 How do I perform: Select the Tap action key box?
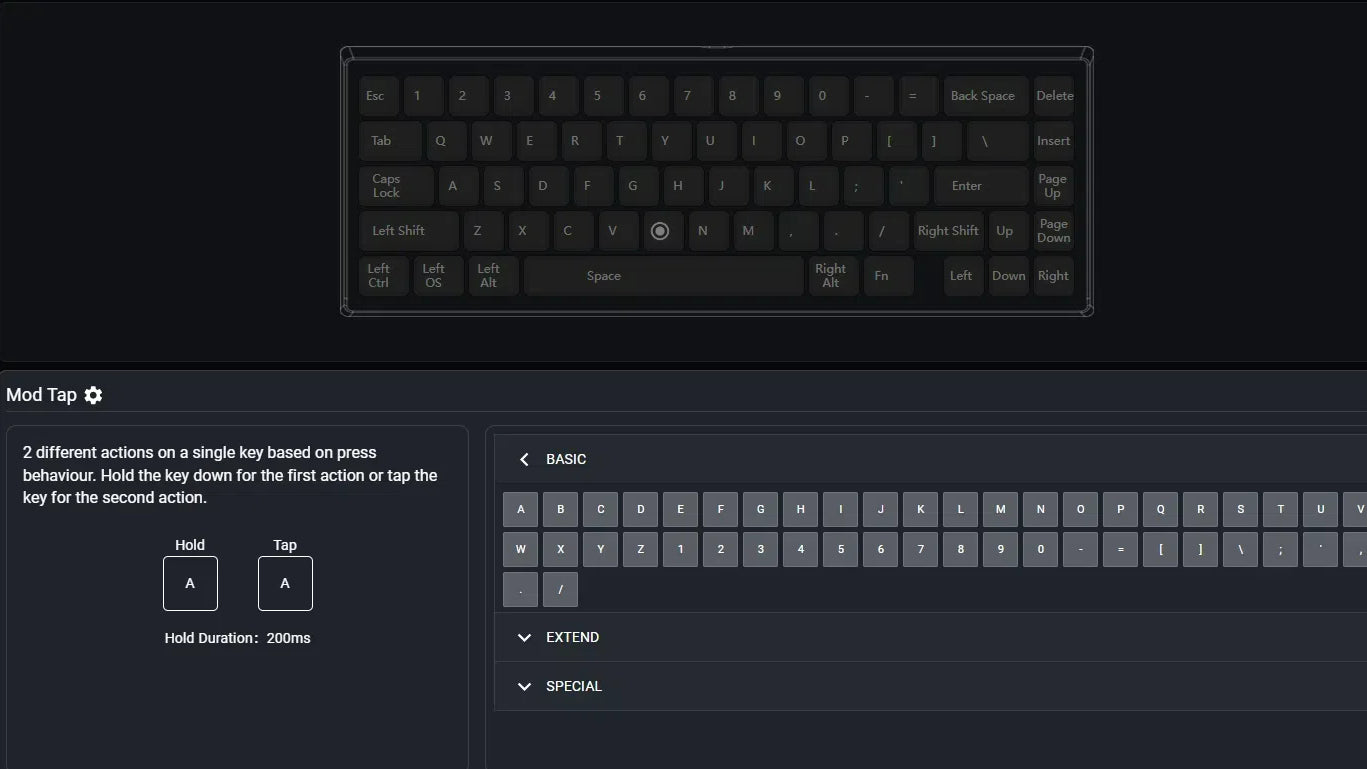pos(285,583)
